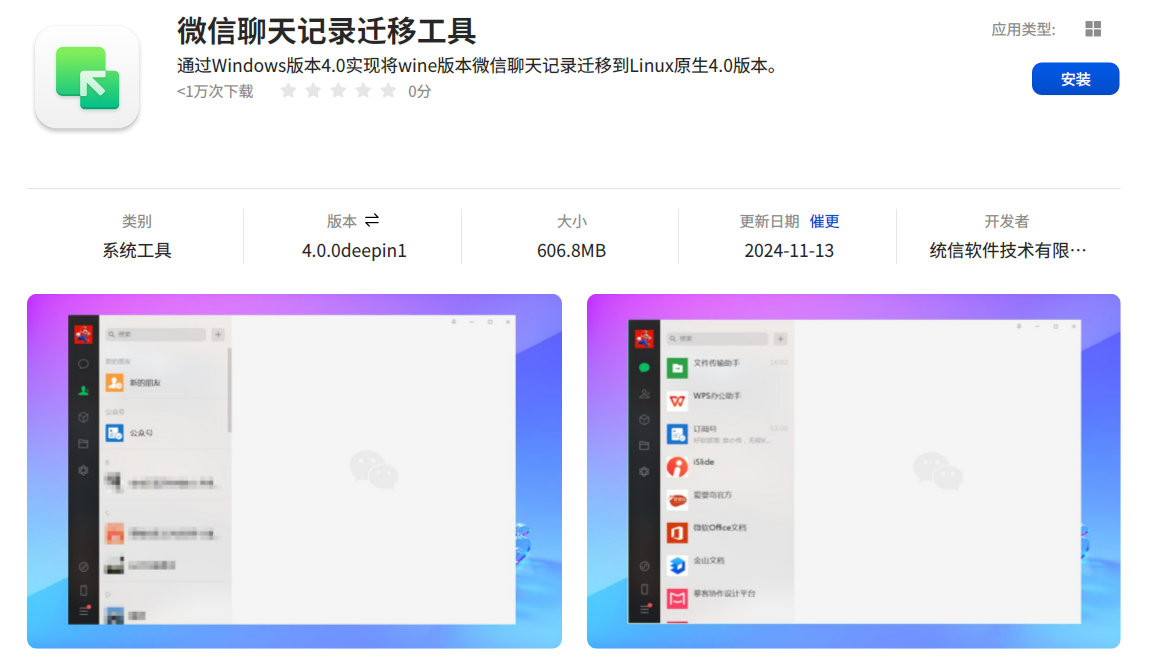The image size is (1150, 660).
Task: Click the 开发者 label
Action: pyautogui.click(x=1006, y=221)
